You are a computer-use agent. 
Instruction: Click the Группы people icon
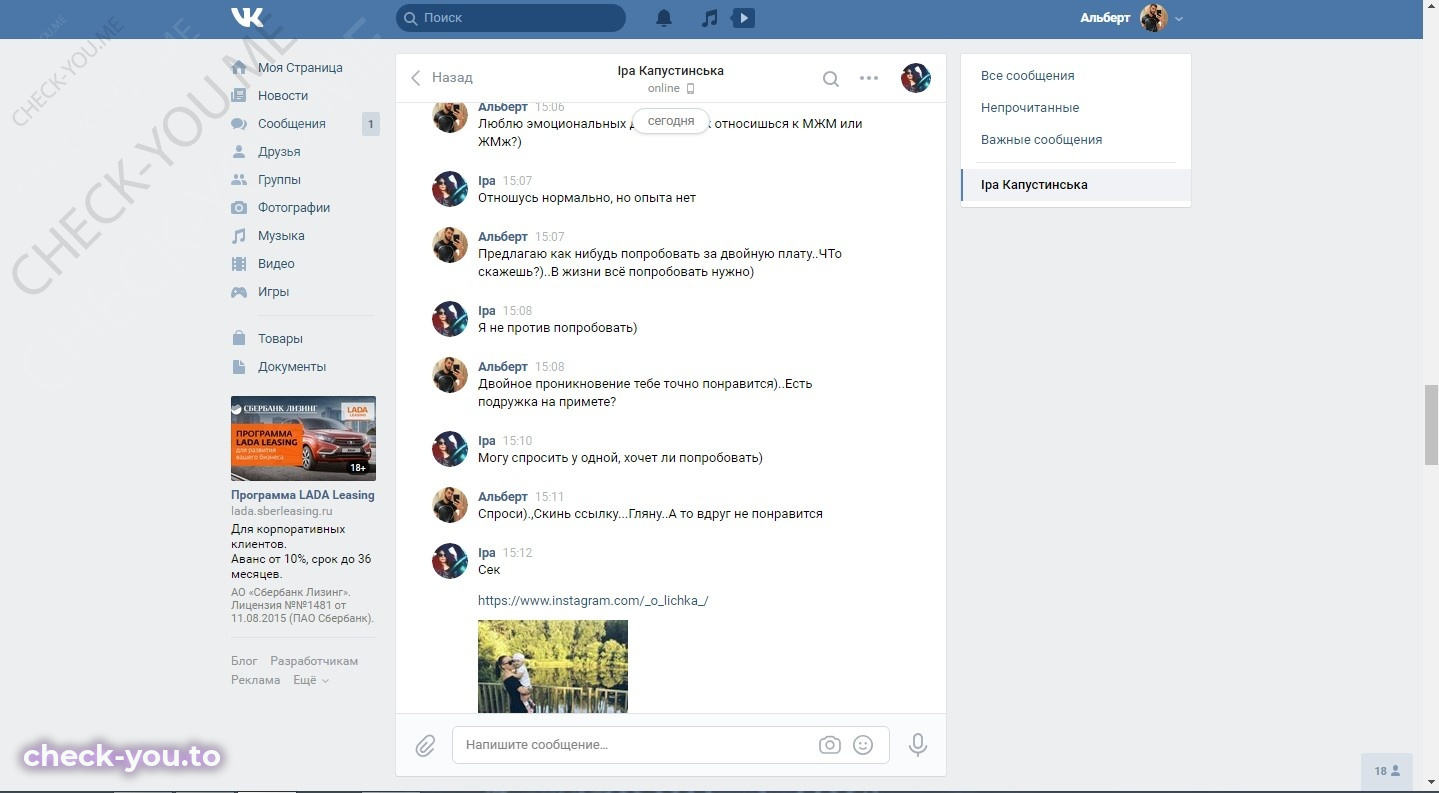239,180
